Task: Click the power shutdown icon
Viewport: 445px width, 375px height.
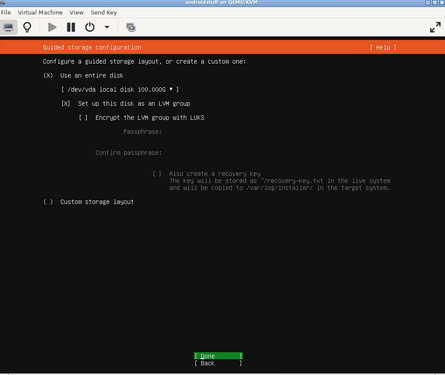Action: click(x=90, y=27)
